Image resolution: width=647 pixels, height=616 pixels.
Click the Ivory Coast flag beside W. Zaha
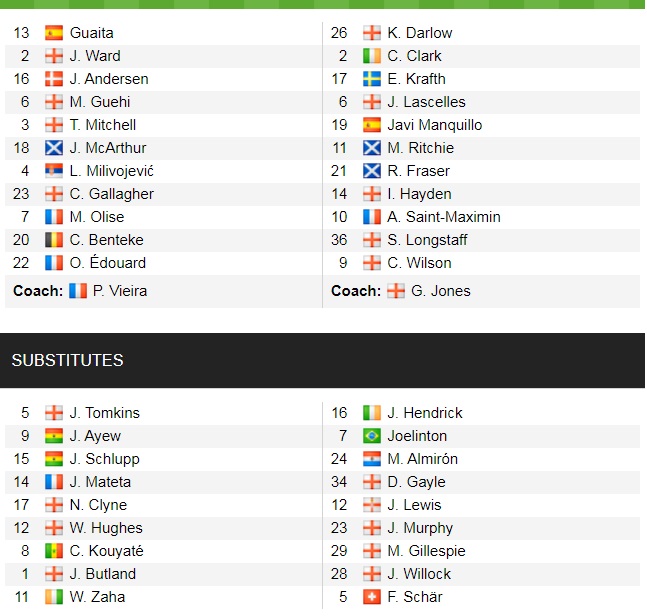coord(54,597)
